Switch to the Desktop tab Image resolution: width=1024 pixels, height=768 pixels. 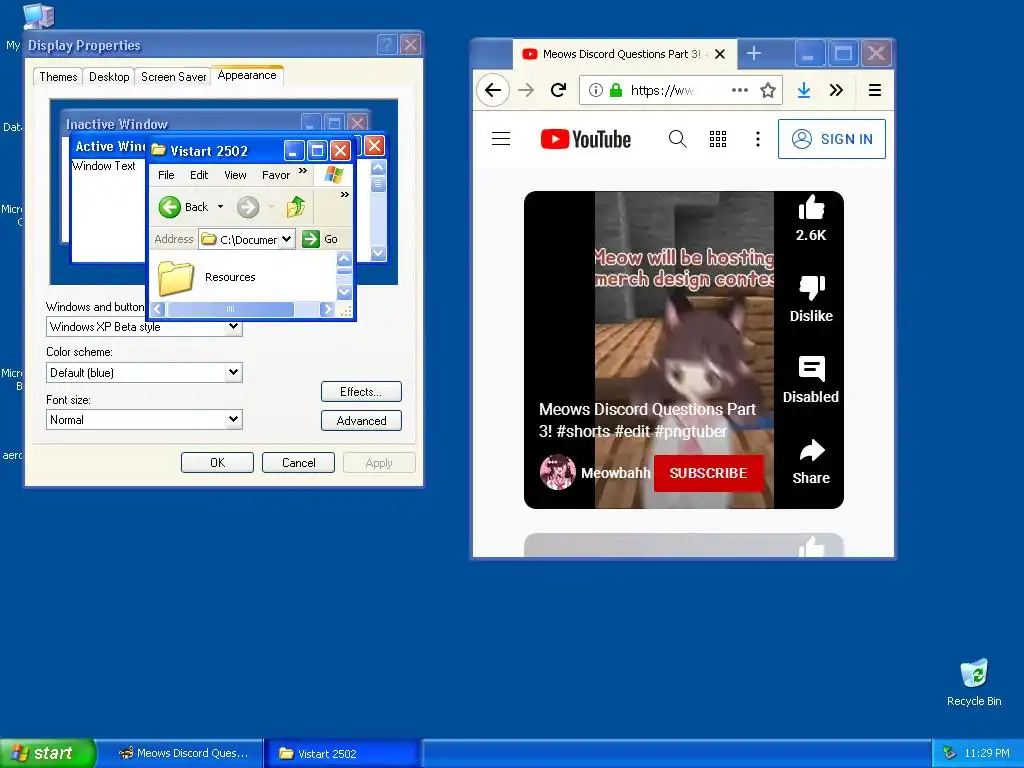(109, 76)
